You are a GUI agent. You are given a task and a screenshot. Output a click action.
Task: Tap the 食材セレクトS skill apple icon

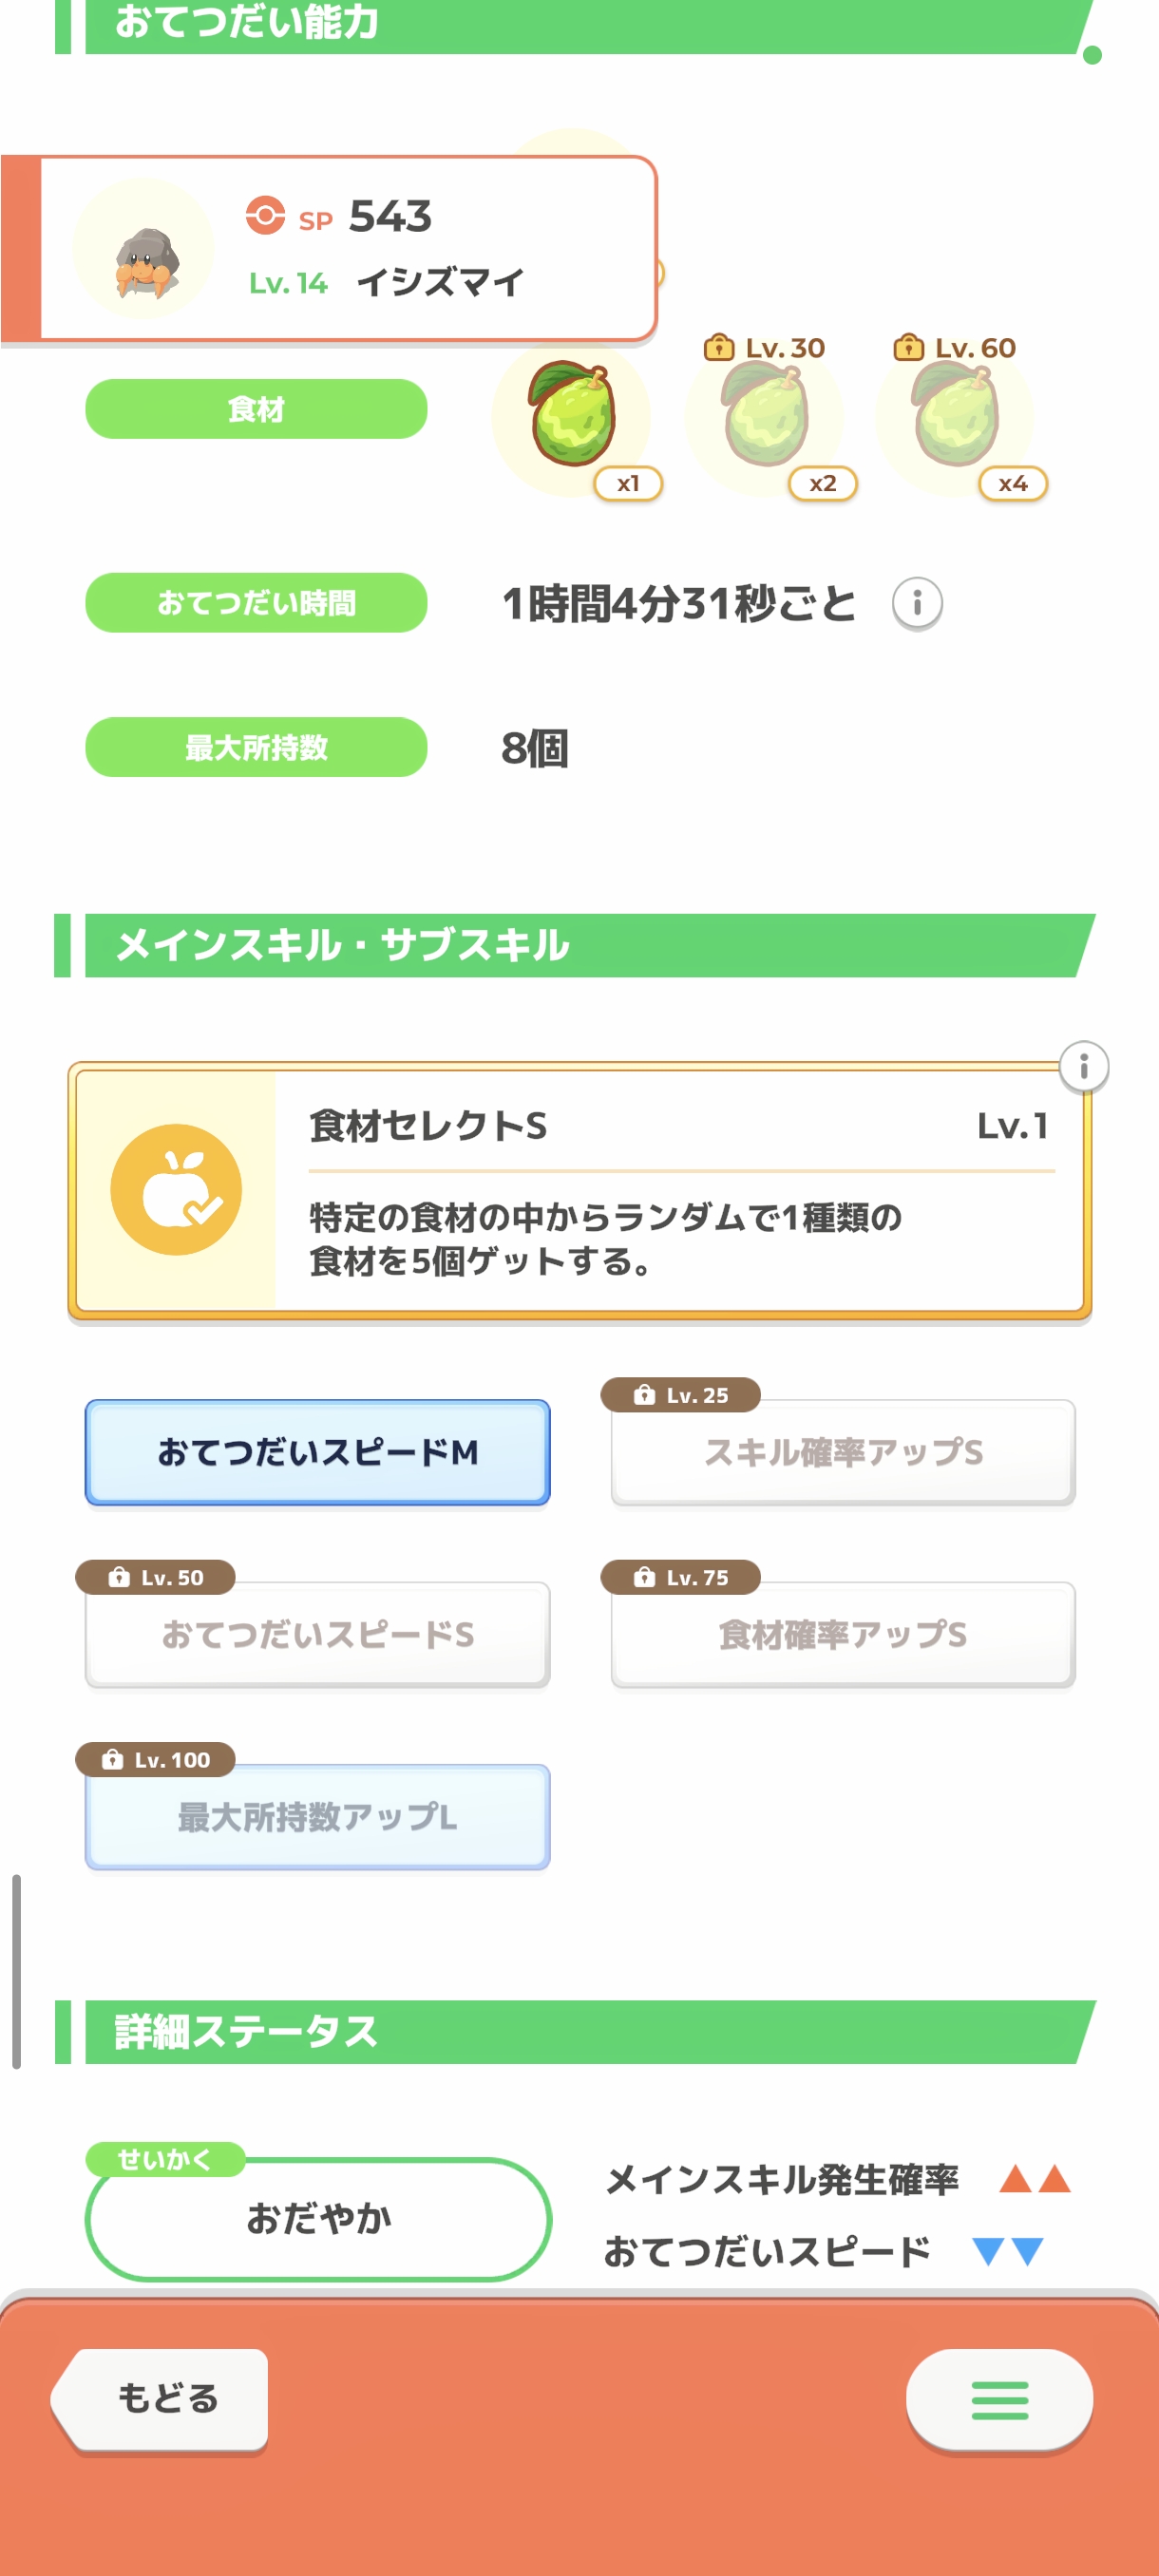click(x=176, y=1190)
